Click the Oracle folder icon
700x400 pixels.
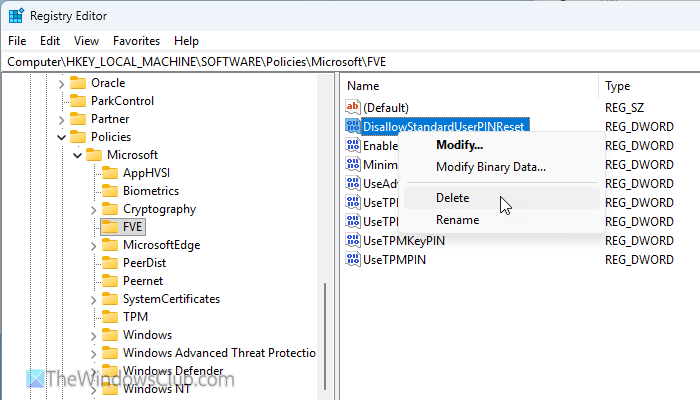click(x=78, y=83)
